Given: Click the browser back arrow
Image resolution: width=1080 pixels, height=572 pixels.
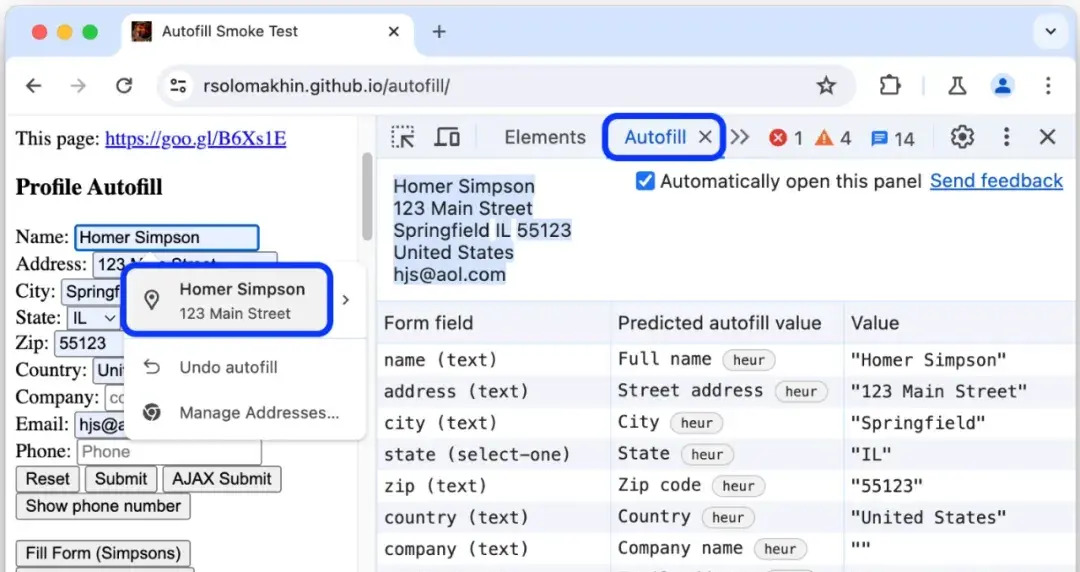Looking at the screenshot, I should click(x=34, y=85).
